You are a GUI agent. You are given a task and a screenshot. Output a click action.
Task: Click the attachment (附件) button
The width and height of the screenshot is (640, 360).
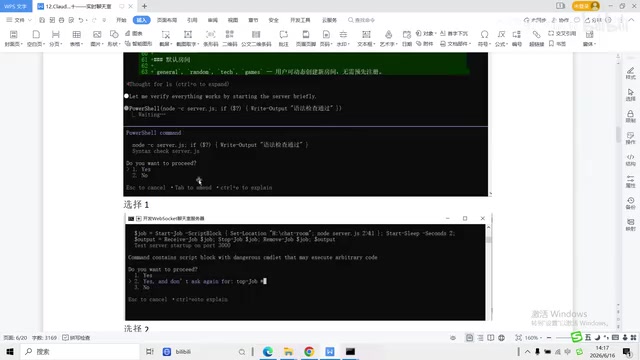(x=424, y=43)
